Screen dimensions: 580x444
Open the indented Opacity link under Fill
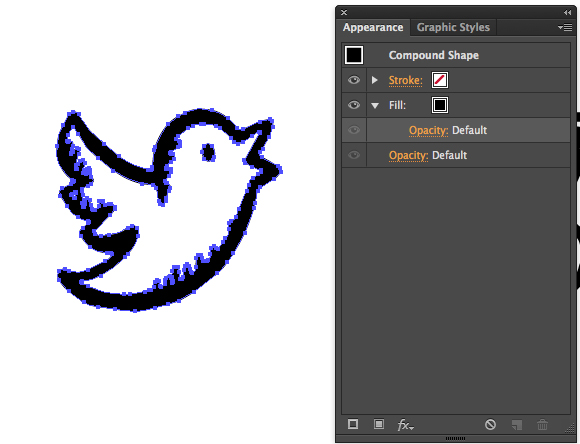point(428,130)
